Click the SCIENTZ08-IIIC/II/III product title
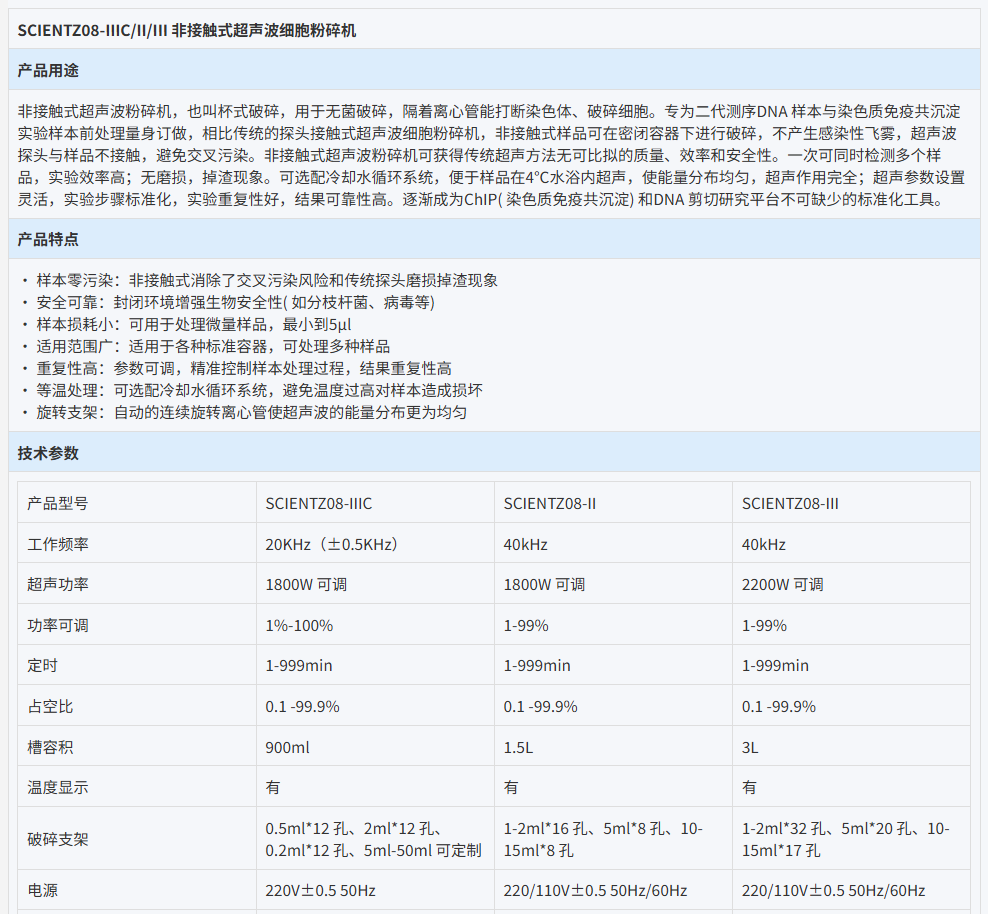 click(x=187, y=30)
